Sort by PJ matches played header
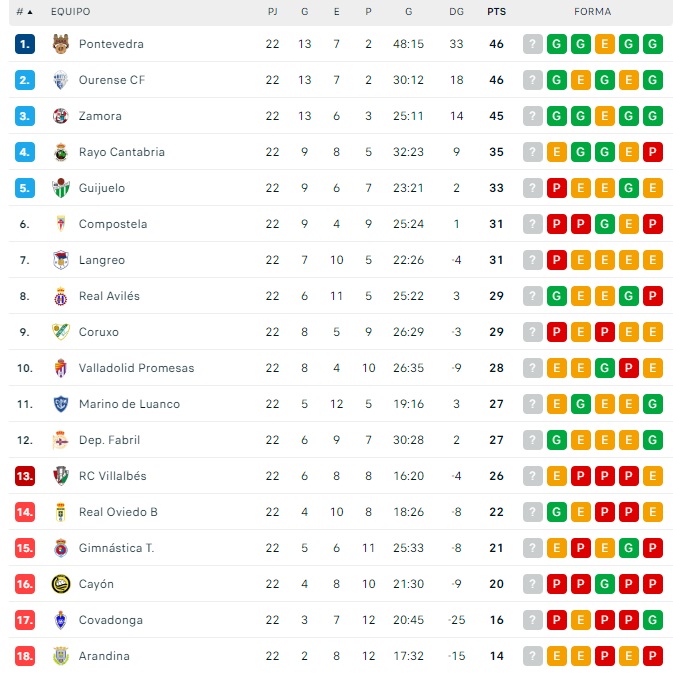Viewport: 673px width, 673px height. pos(273,12)
